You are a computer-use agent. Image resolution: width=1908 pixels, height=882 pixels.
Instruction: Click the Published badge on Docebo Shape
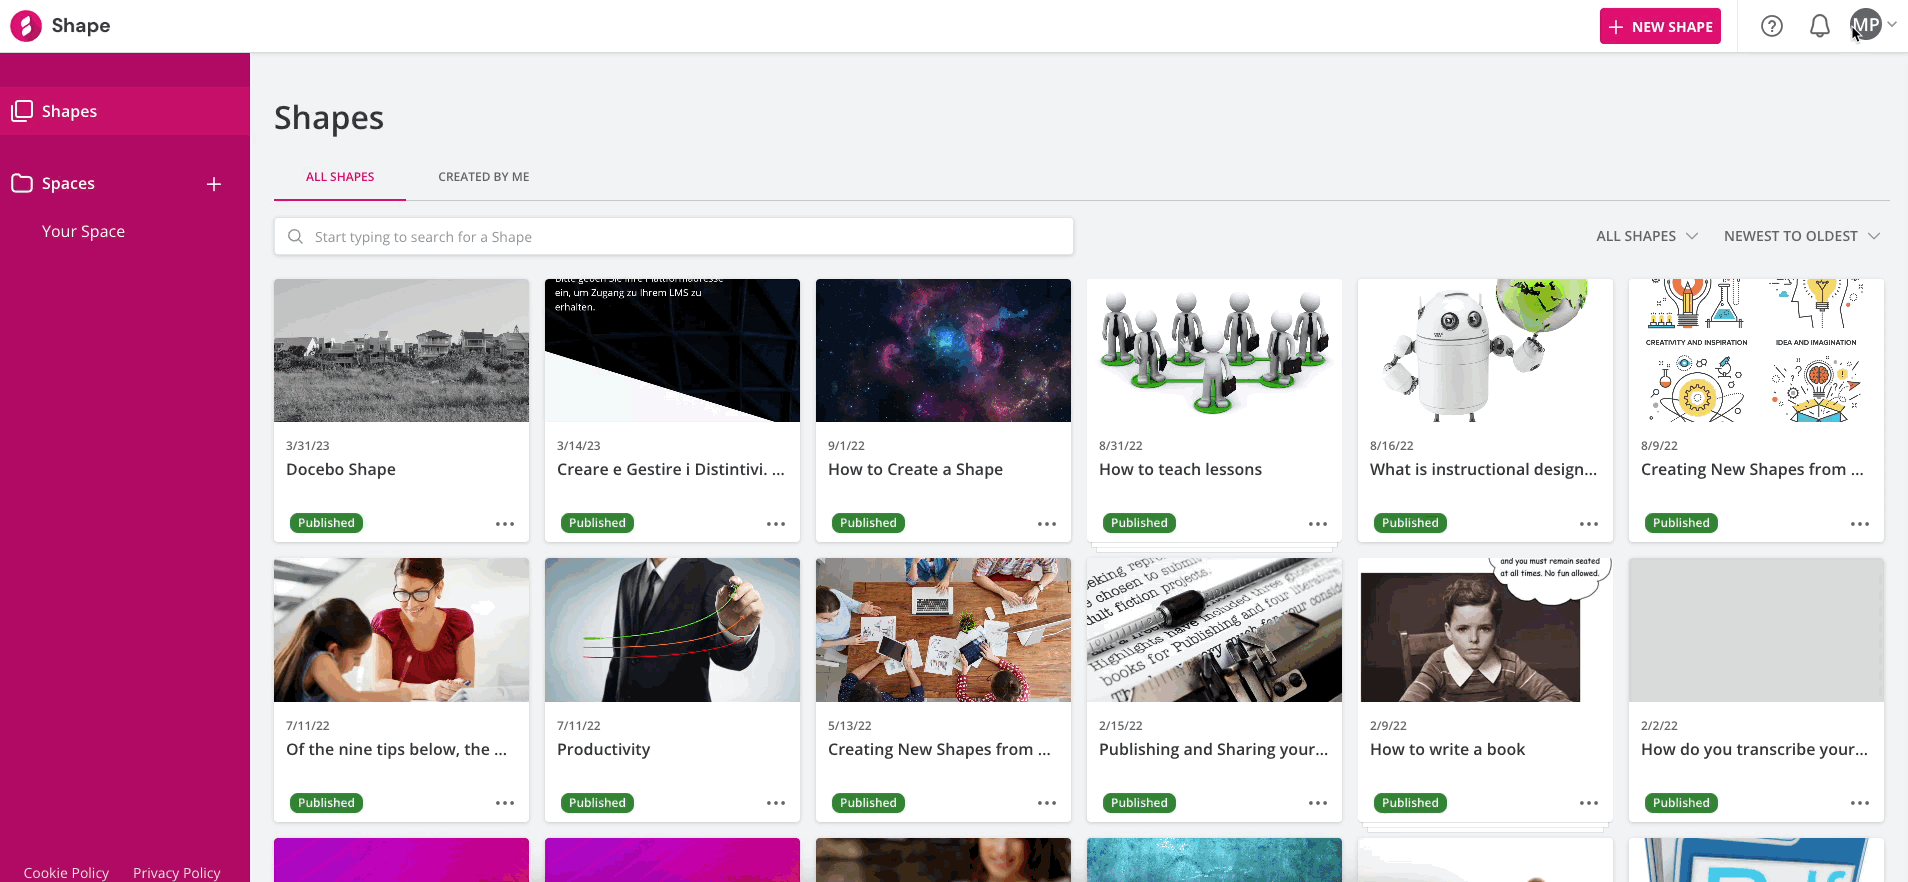tap(326, 523)
